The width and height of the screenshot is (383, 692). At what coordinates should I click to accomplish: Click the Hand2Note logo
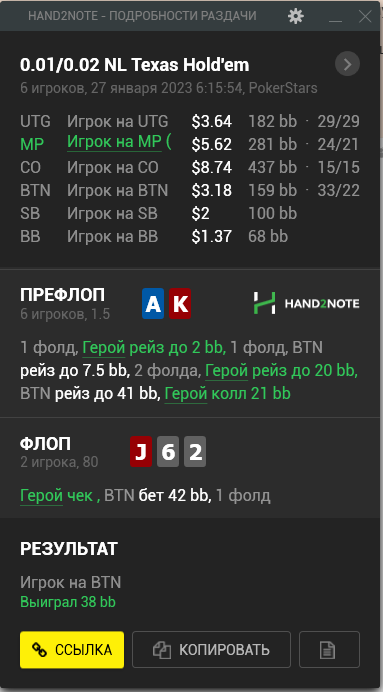[306, 304]
